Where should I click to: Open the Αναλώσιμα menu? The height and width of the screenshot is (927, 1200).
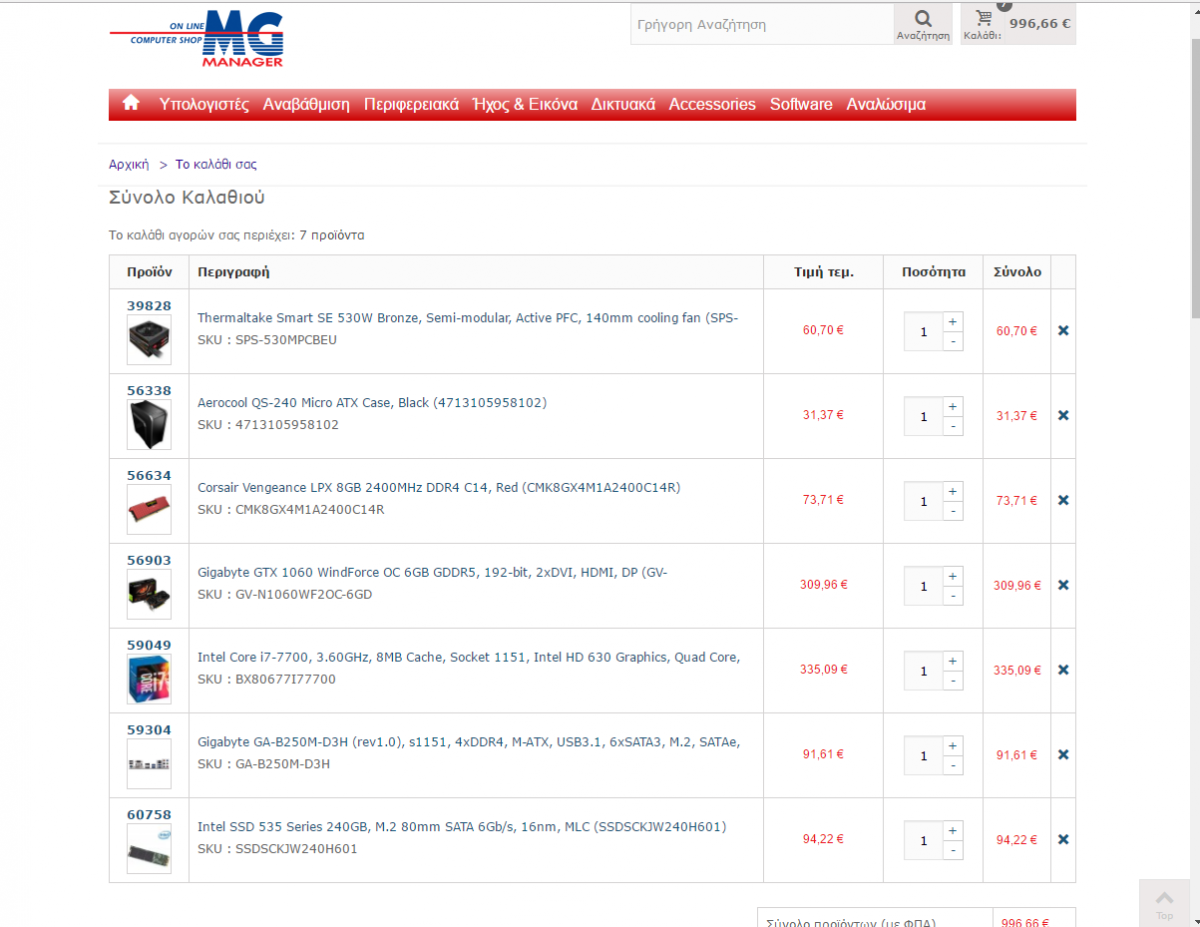pyautogui.click(x=886, y=104)
